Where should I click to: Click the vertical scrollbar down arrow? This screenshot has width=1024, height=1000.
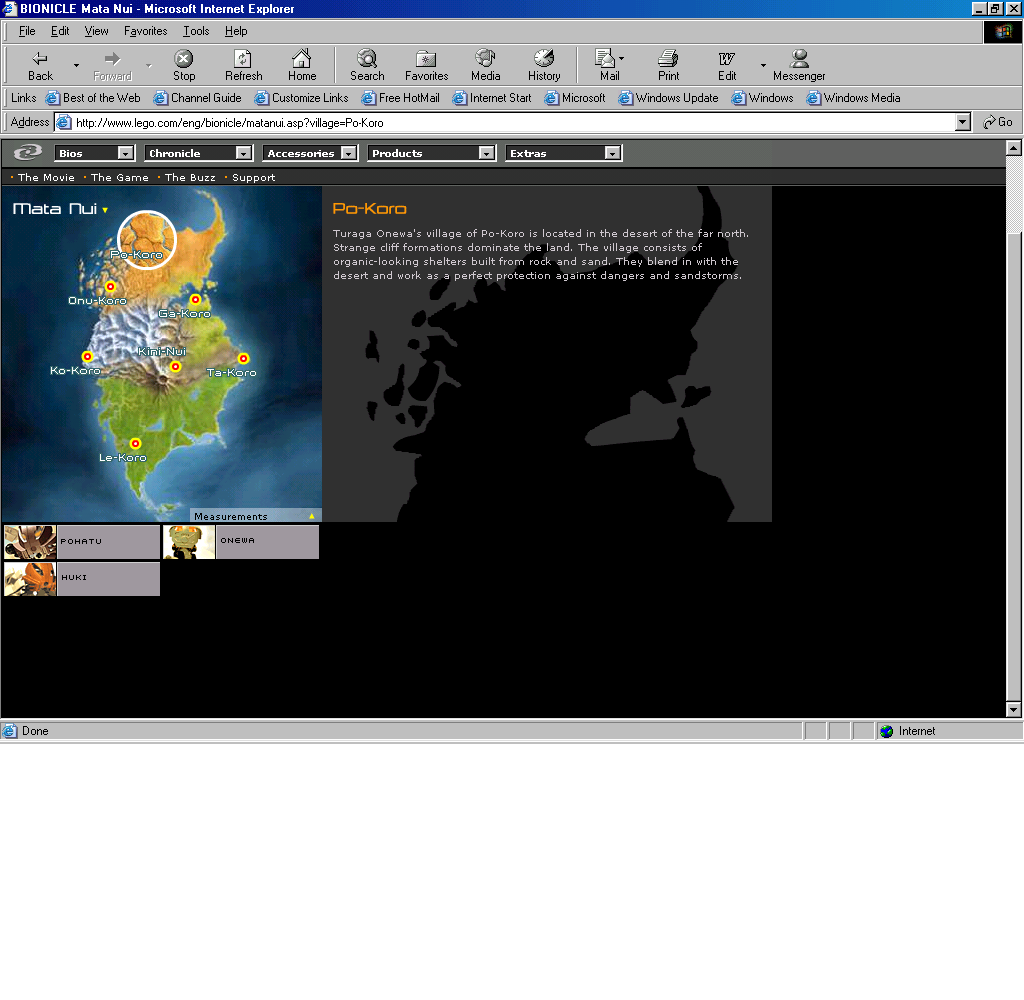(1013, 709)
